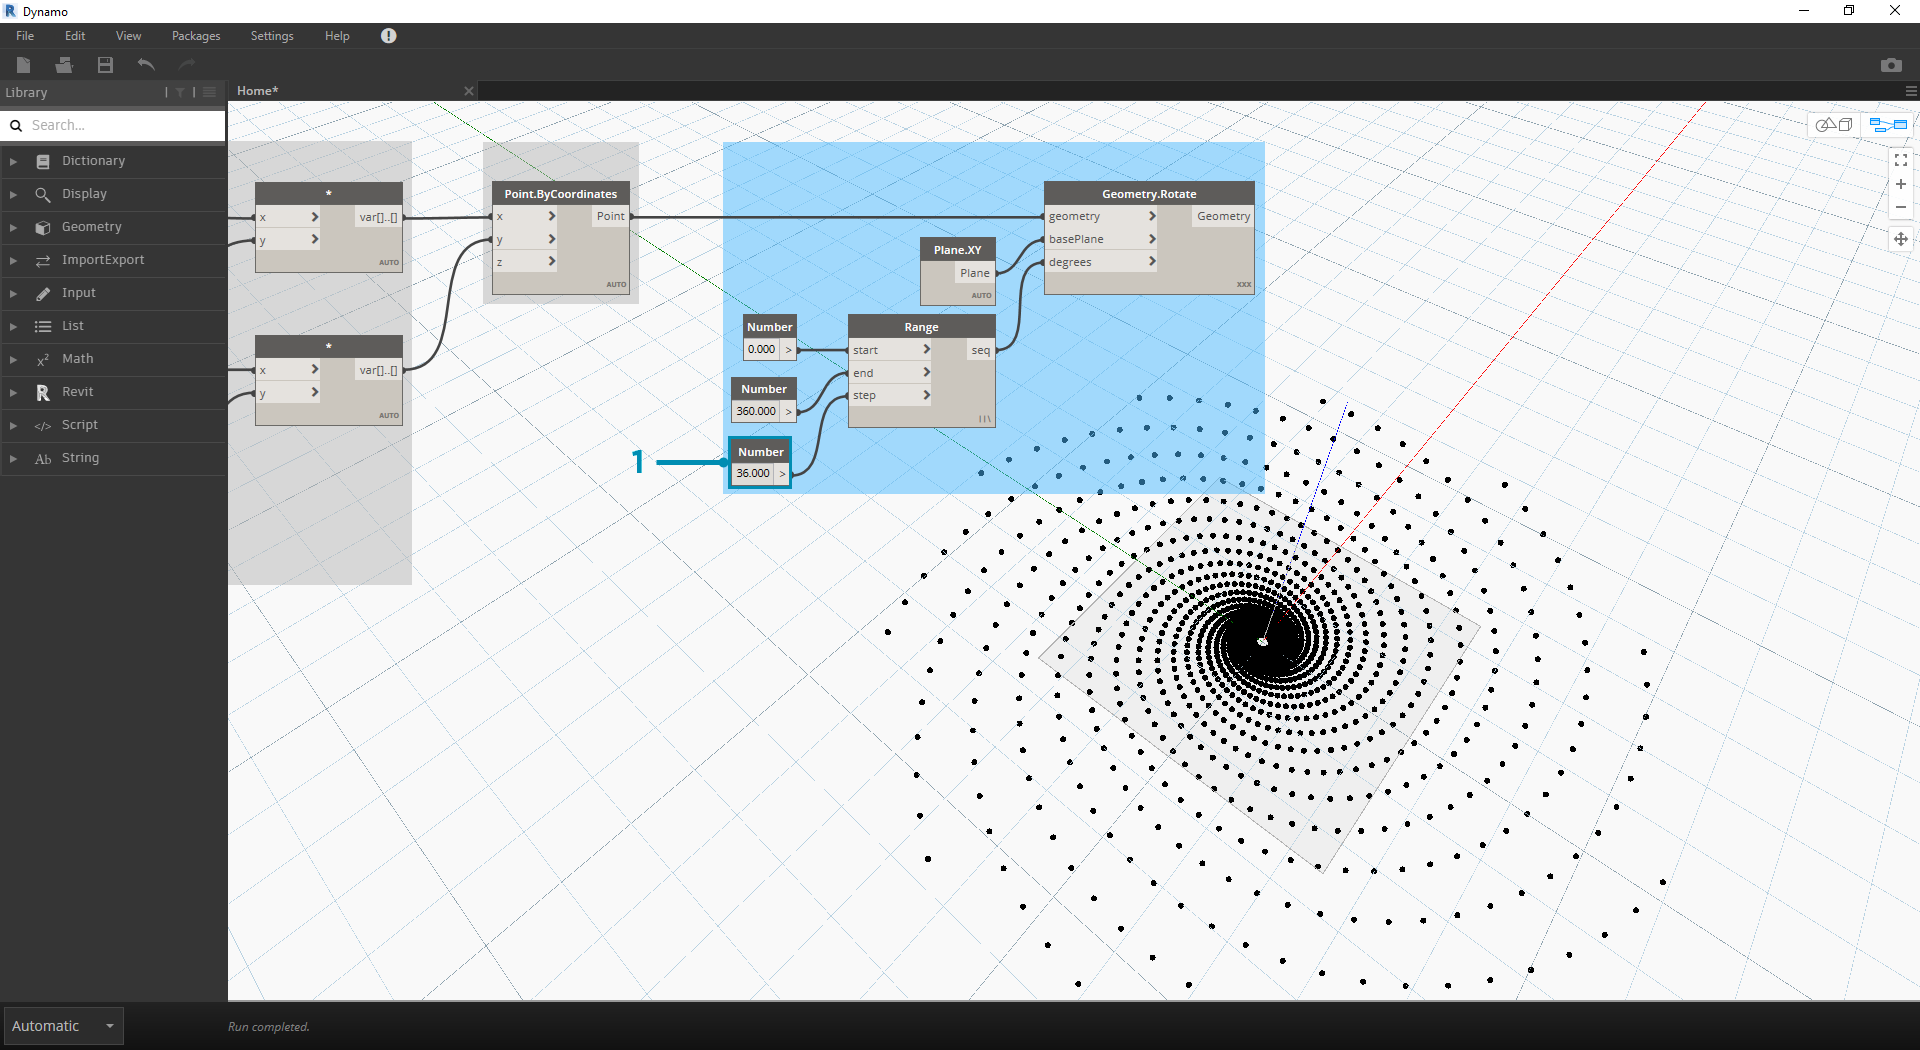
Task: Click the search magnifier icon in Library
Action: (16, 126)
